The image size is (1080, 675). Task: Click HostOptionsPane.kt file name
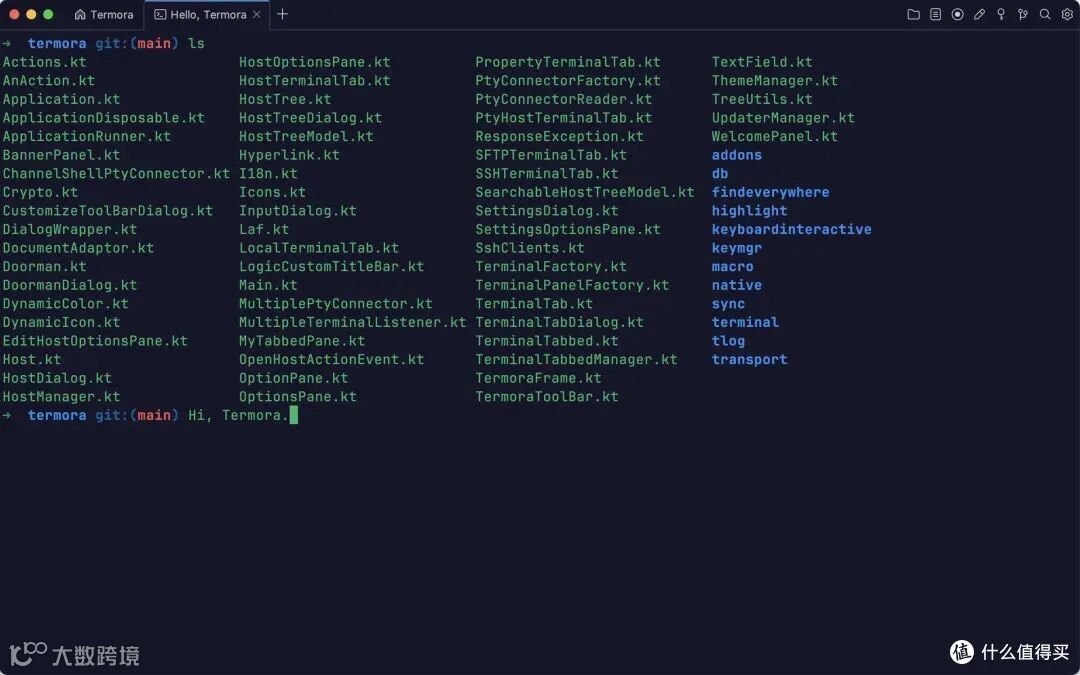315,62
